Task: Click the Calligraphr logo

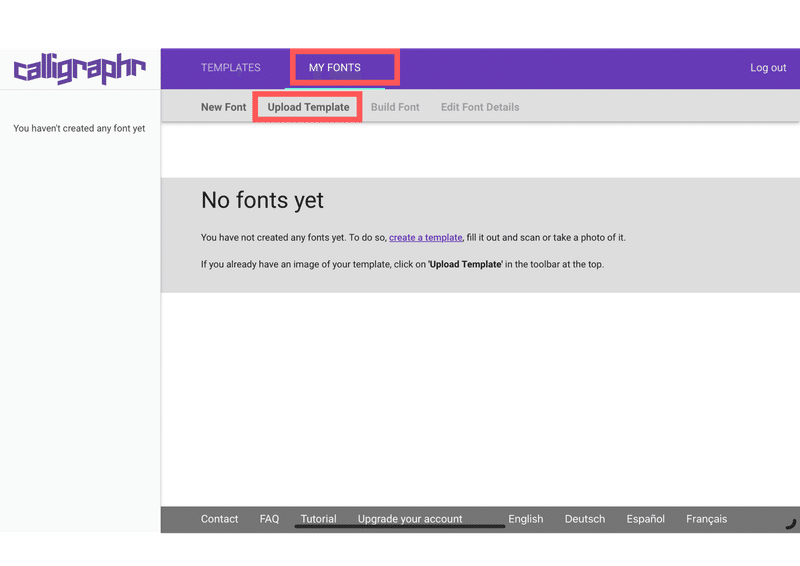Action: [80, 68]
